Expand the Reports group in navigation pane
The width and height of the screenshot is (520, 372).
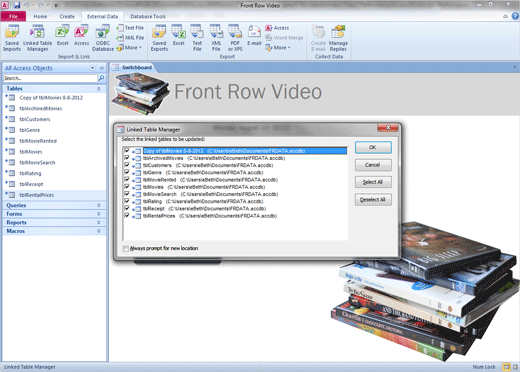[x=54, y=222]
